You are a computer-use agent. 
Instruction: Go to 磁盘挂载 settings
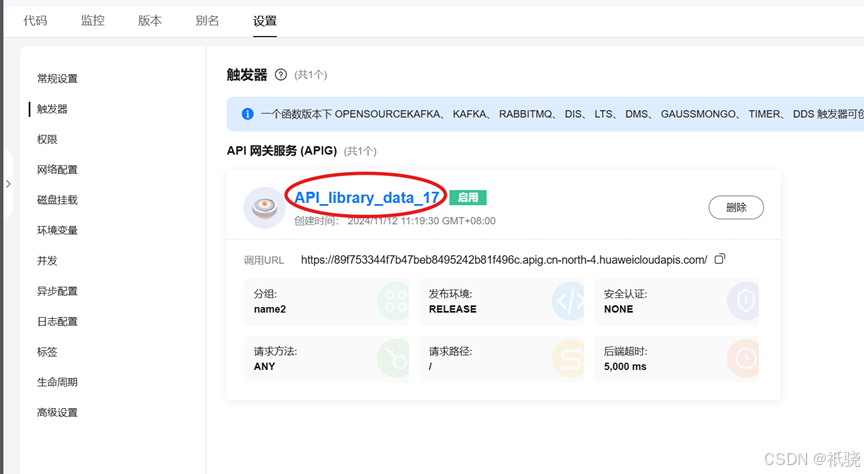57,200
